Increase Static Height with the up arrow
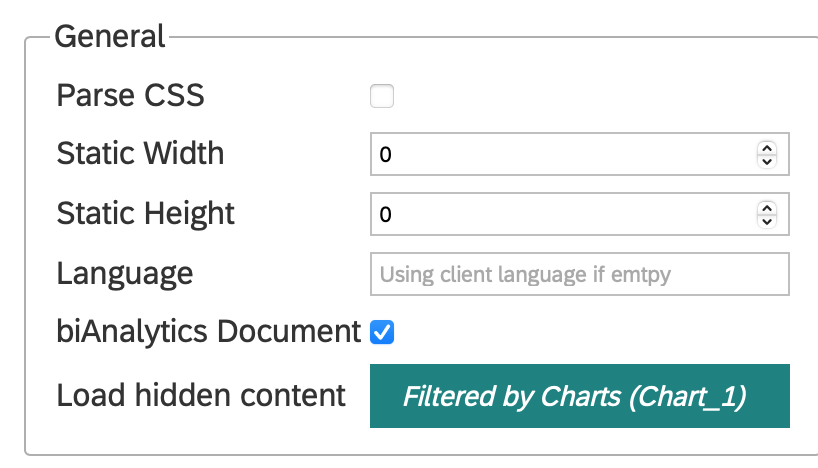This screenshot has height=468, width=818. (767, 208)
